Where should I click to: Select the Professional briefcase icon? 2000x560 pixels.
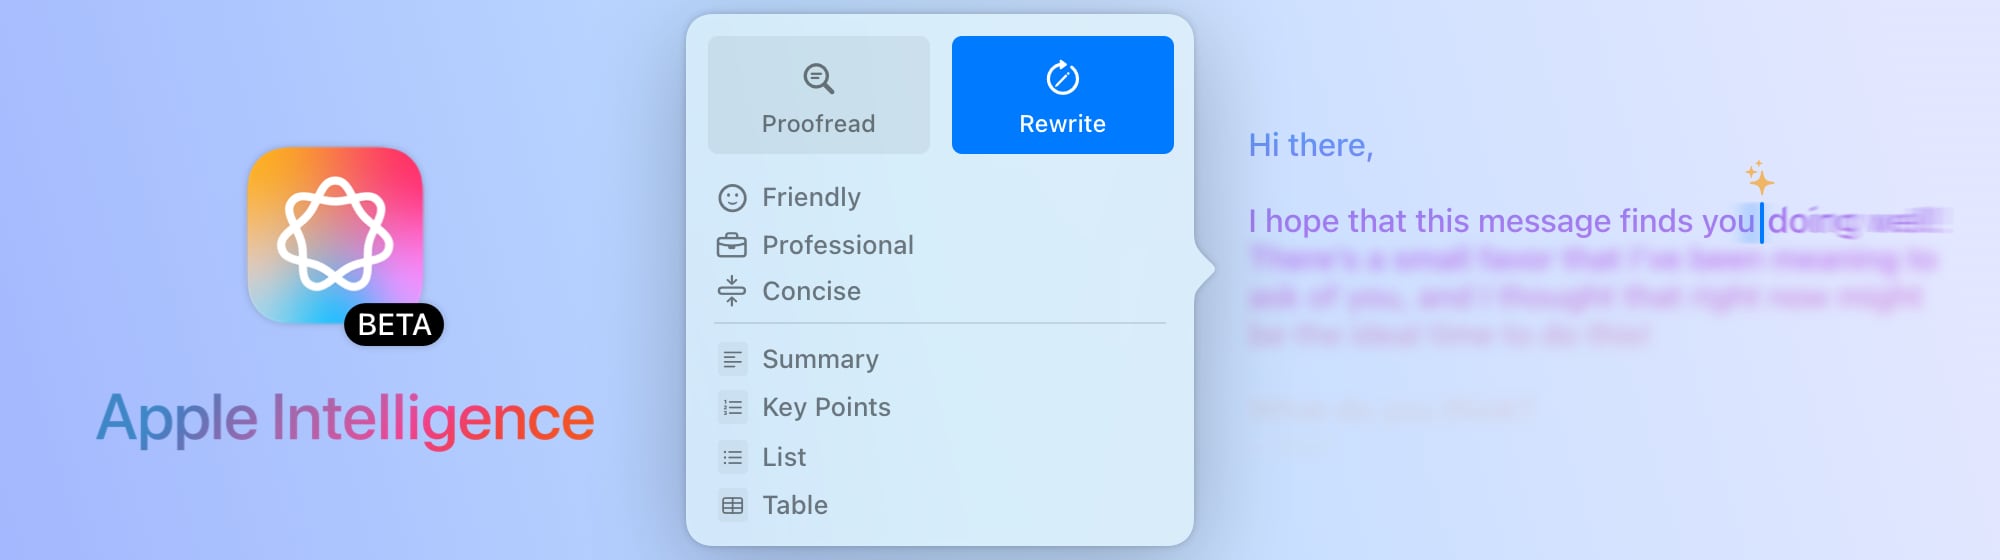coord(732,245)
